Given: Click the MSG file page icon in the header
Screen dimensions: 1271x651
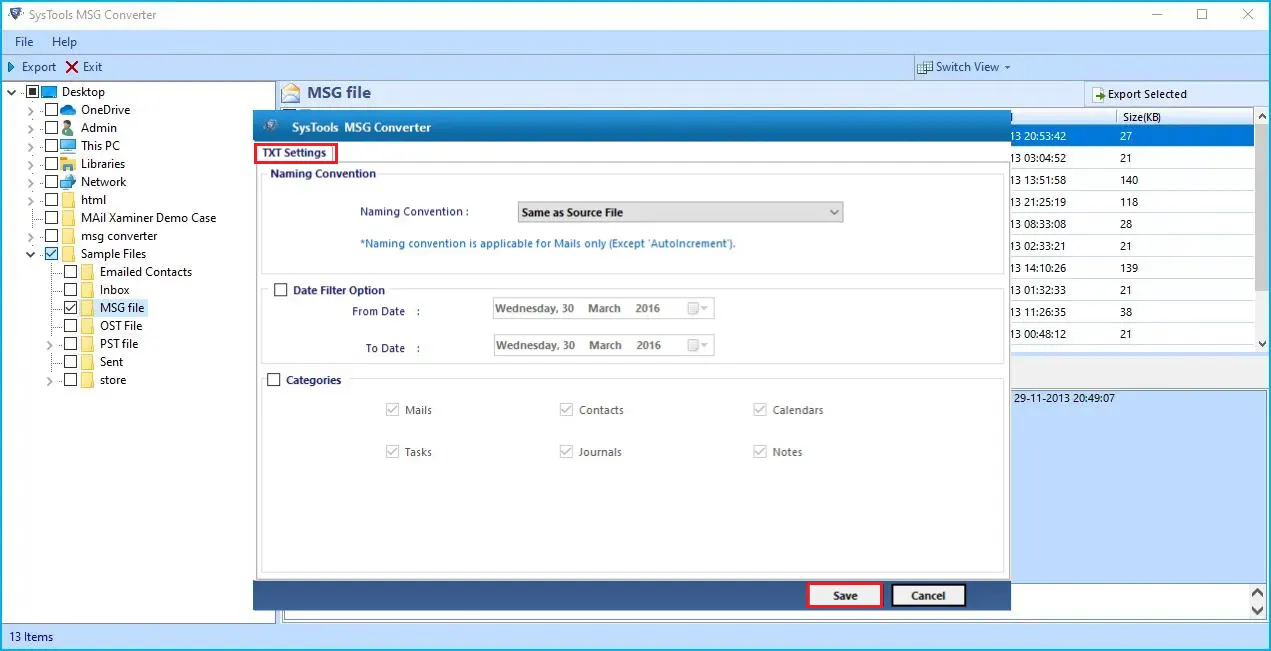Looking at the screenshot, I should (x=289, y=92).
